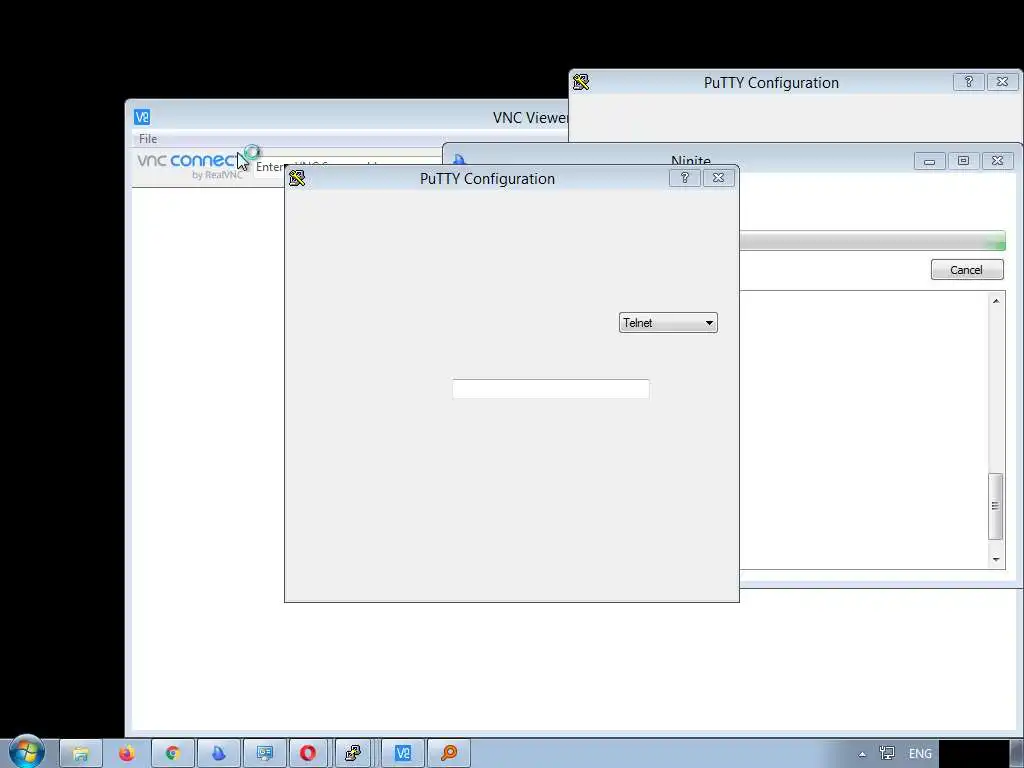Click the empty text field in PuTTY Configuration
The height and width of the screenshot is (768, 1024).
pos(551,389)
